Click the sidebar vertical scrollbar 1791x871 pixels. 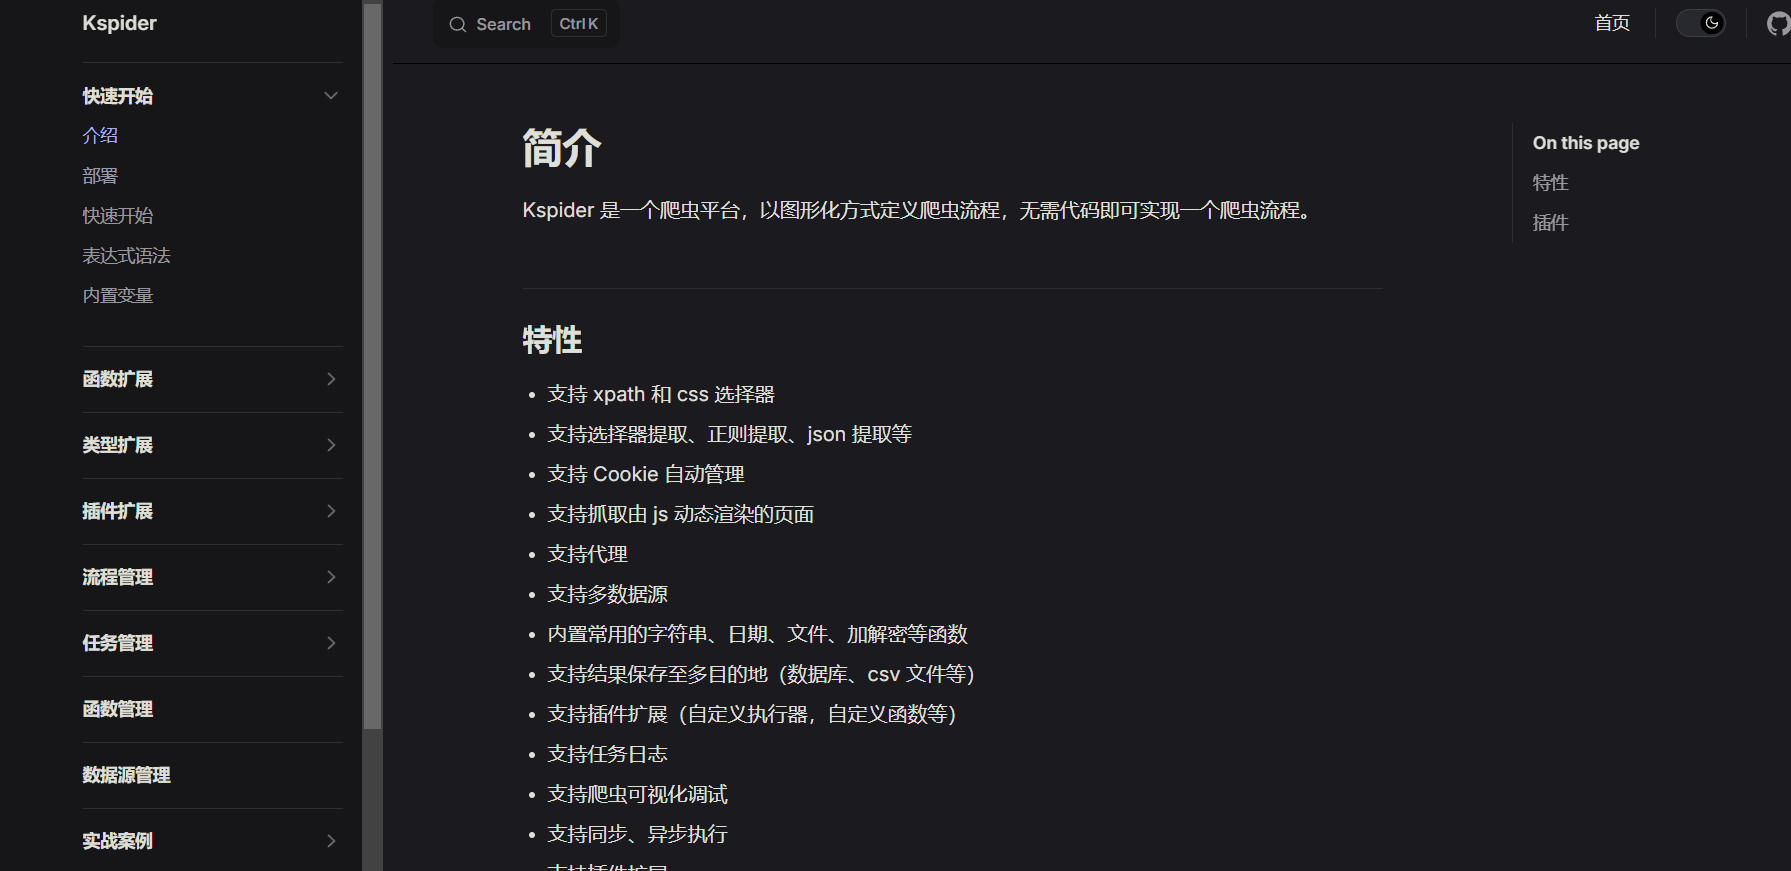(x=372, y=400)
